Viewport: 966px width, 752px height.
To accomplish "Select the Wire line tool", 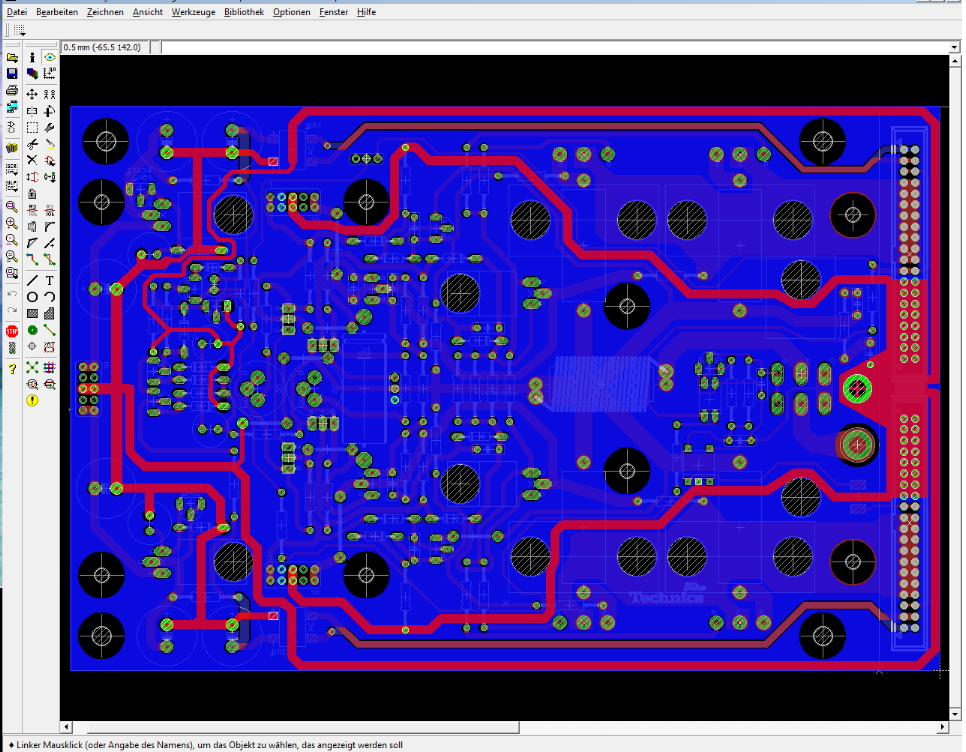I will (x=32, y=281).
